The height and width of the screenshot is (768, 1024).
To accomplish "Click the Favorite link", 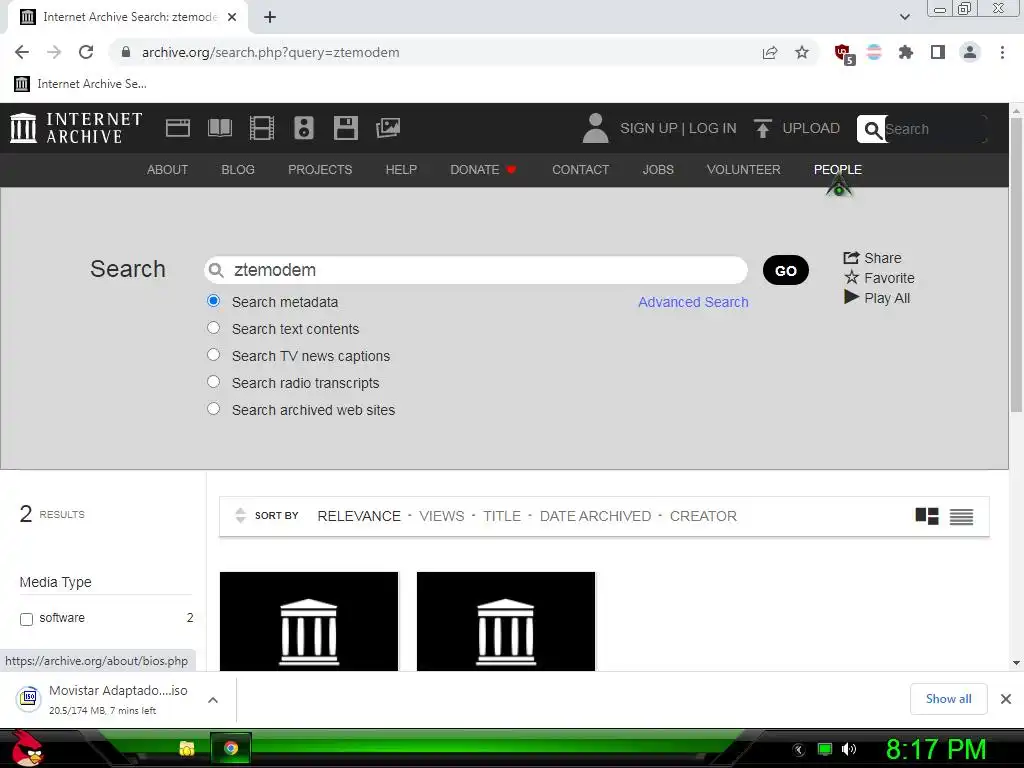I will click(879, 278).
